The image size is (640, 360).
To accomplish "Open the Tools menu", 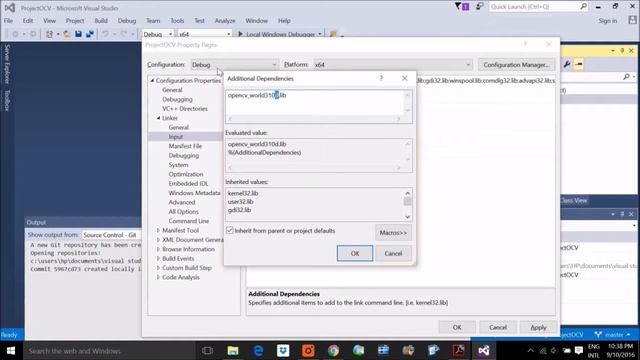I will pyautogui.click(x=177, y=20).
